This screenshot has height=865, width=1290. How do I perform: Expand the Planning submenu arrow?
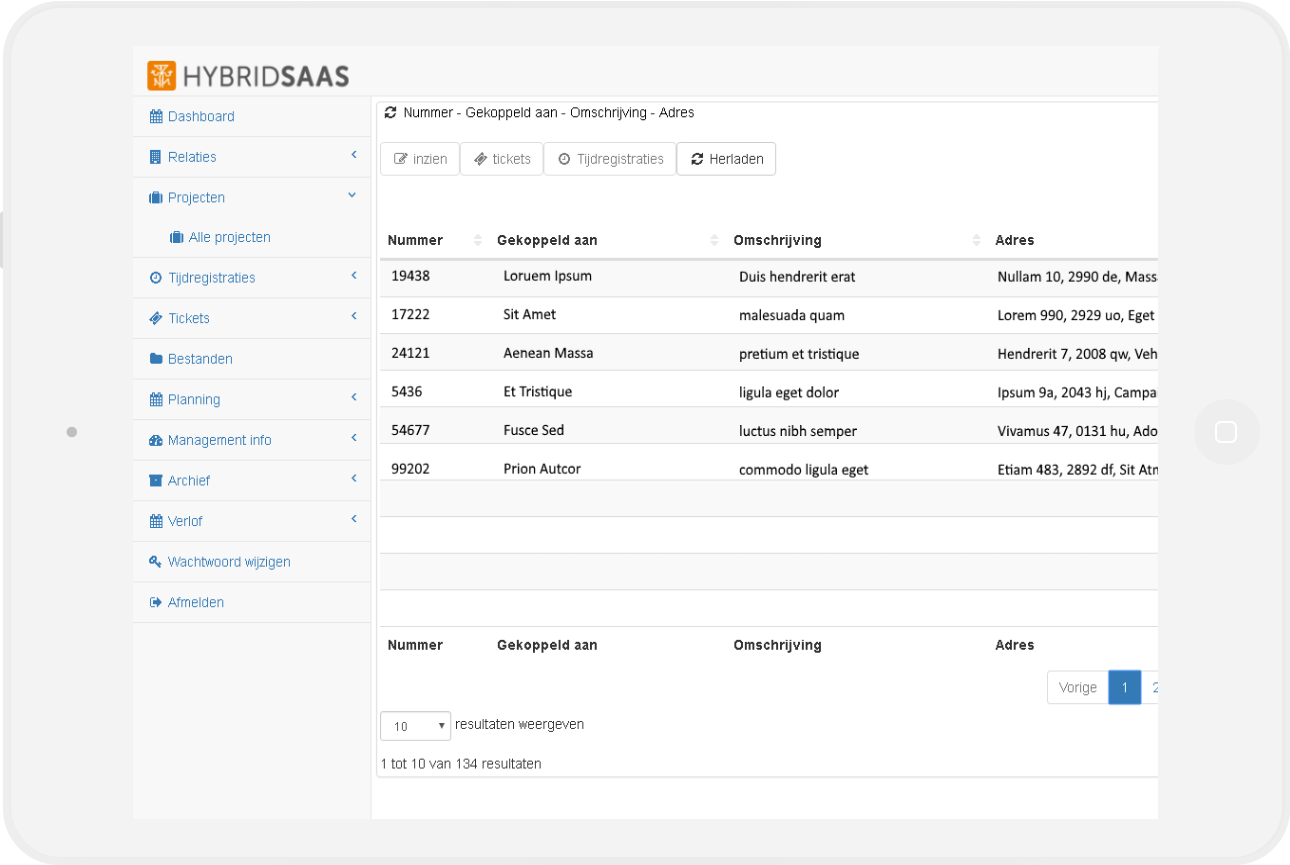[353, 398]
